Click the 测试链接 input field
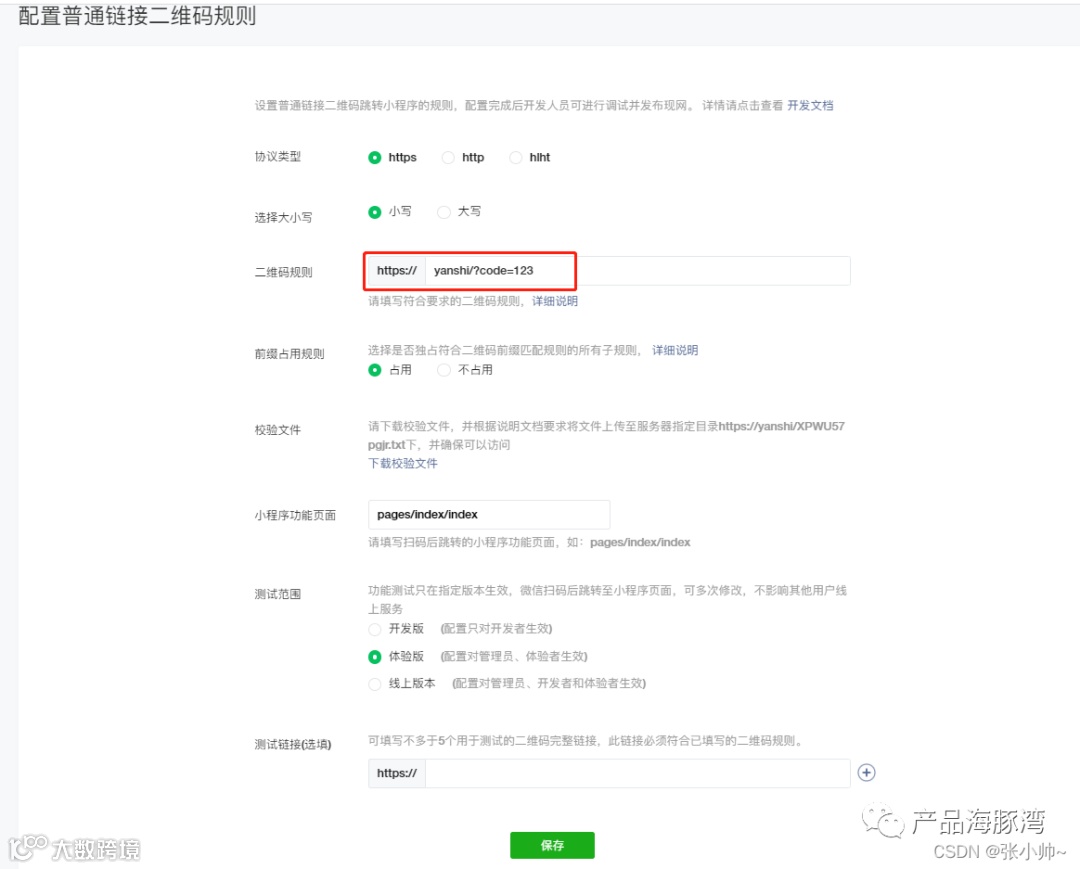Image resolution: width=1080 pixels, height=869 pixels. coord(638,773)
